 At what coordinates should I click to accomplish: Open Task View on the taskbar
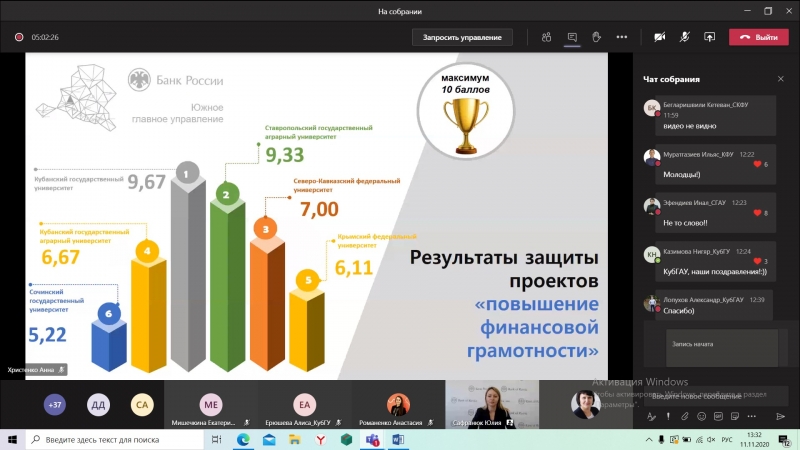click(216, 439)
